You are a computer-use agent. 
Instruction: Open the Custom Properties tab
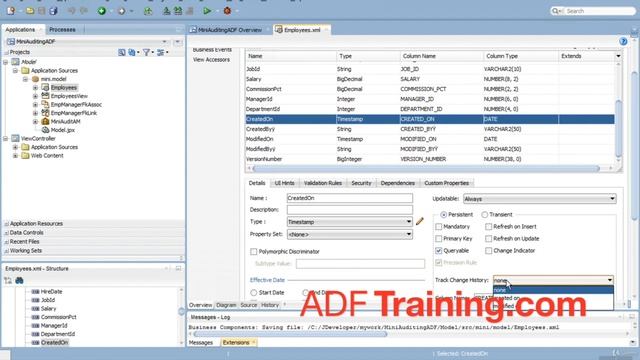[x=446, y=183]
